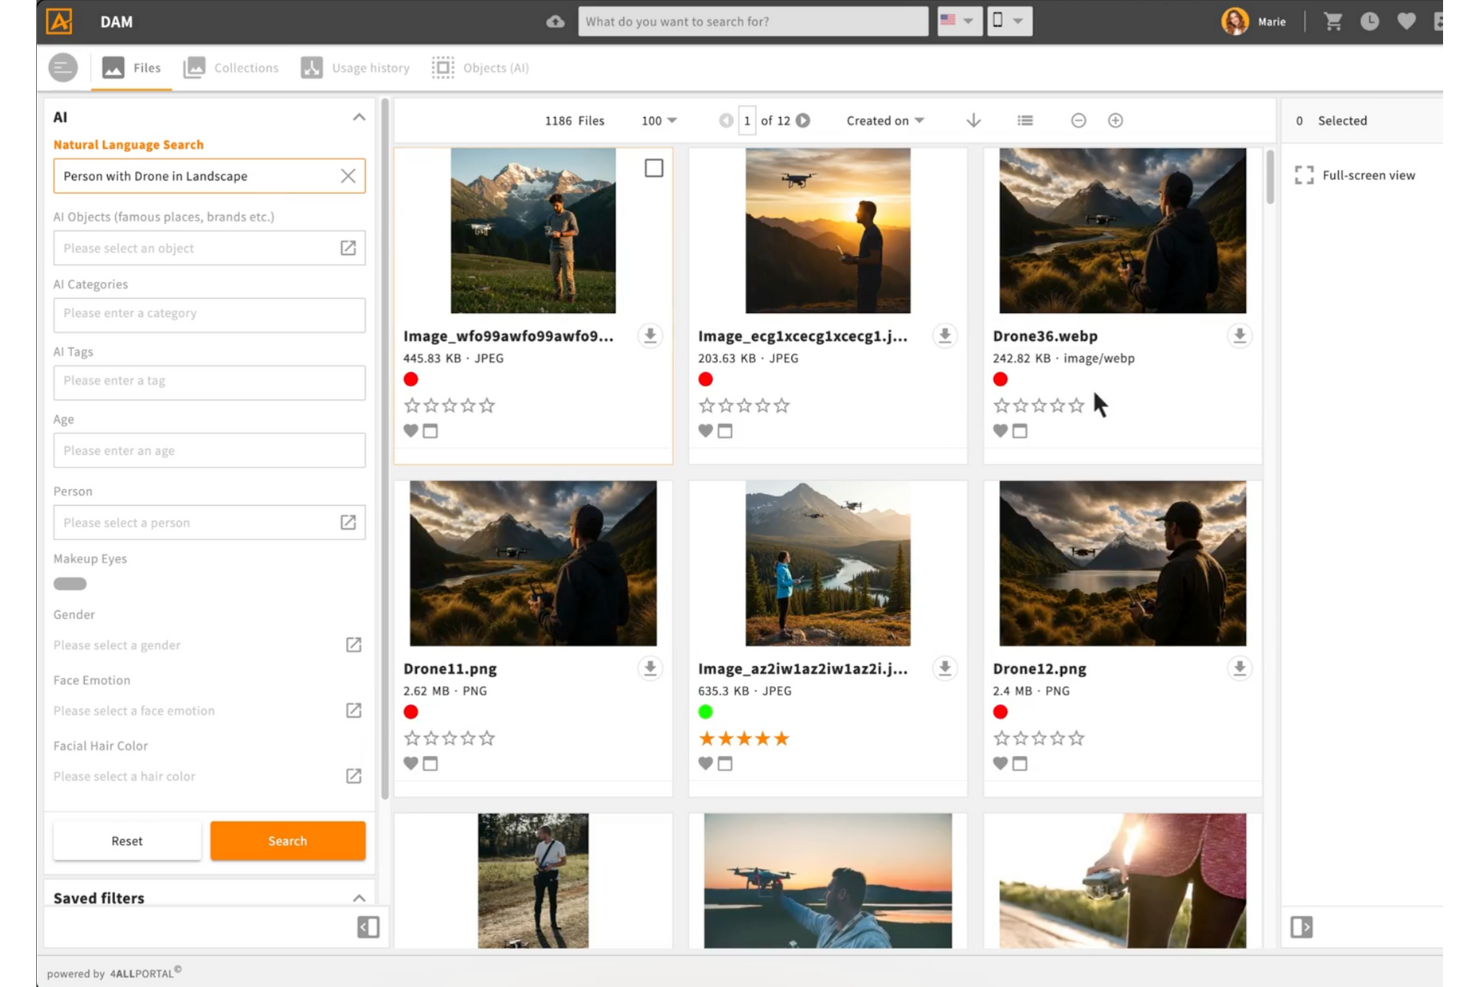1480x987 pixels.
Task: Open the Created on sort dropdown
Action: pyautogui.click(x=885, y=121)
